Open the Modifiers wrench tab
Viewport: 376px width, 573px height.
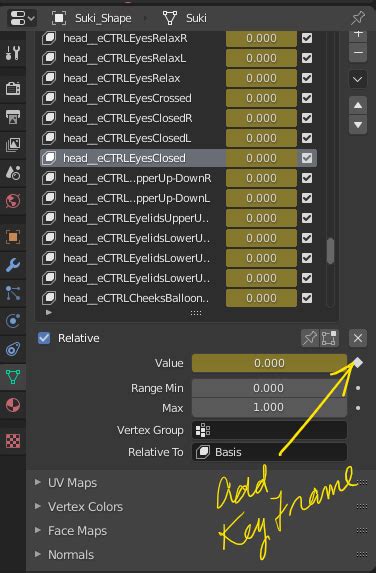13,265
